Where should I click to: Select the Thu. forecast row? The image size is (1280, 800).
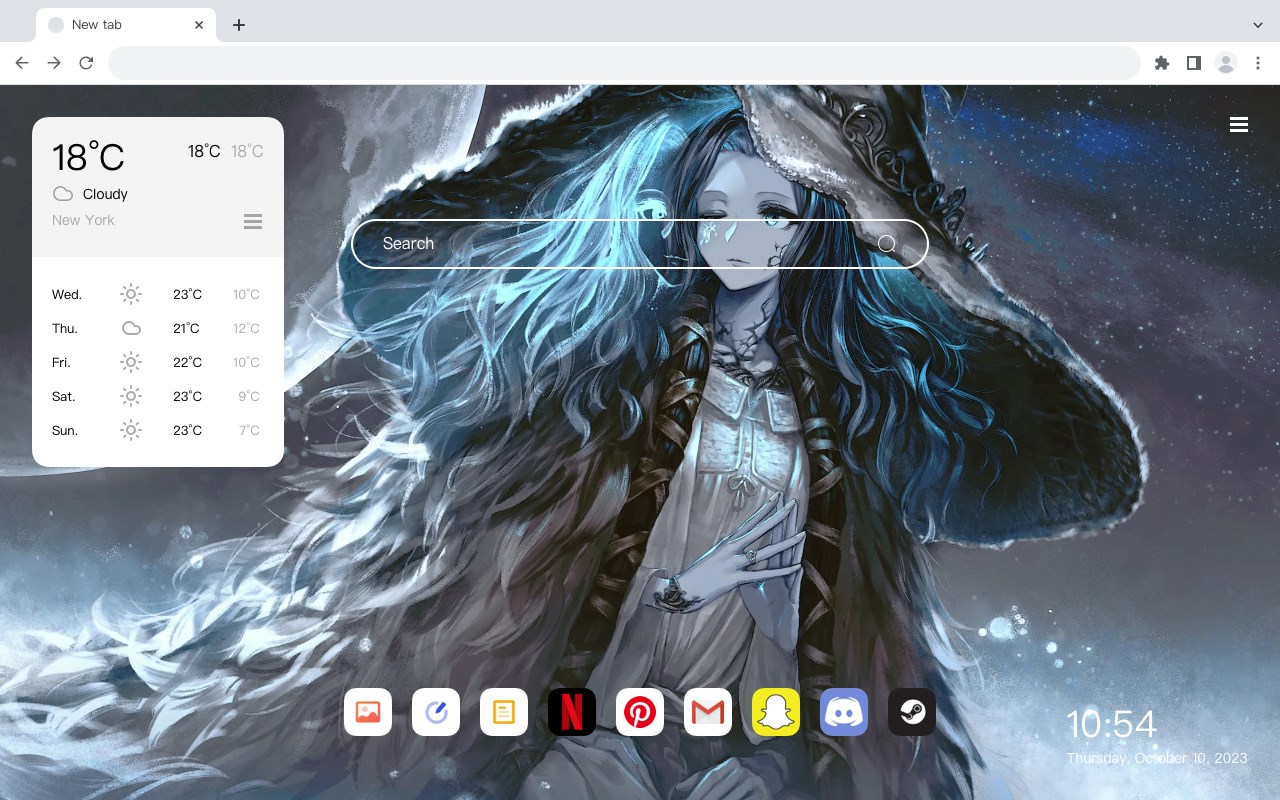click(157, 328)
